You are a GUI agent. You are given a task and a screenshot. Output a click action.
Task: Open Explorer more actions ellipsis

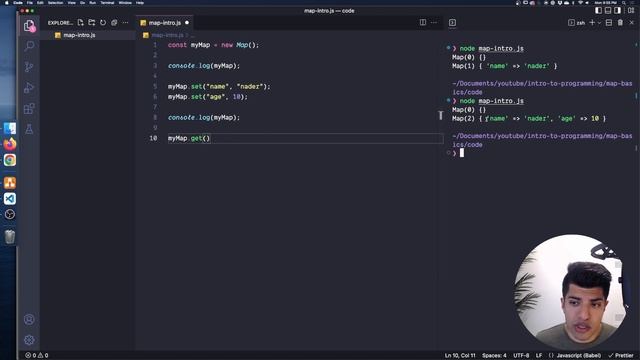pyautogui.click(x=125, y=22)
